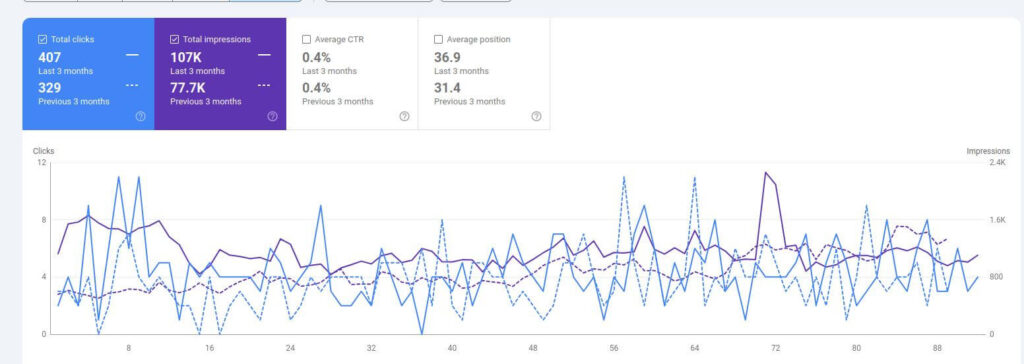Uncheck the Total clicks checkbox
This screenshot has width=1024, height=364.
(42, 39)
